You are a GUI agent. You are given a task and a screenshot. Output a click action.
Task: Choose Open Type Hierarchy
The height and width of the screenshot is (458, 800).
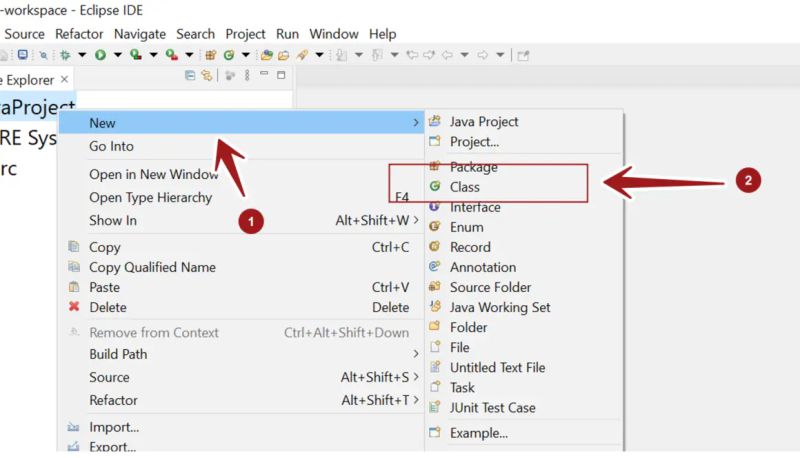[x=241, y=197]
